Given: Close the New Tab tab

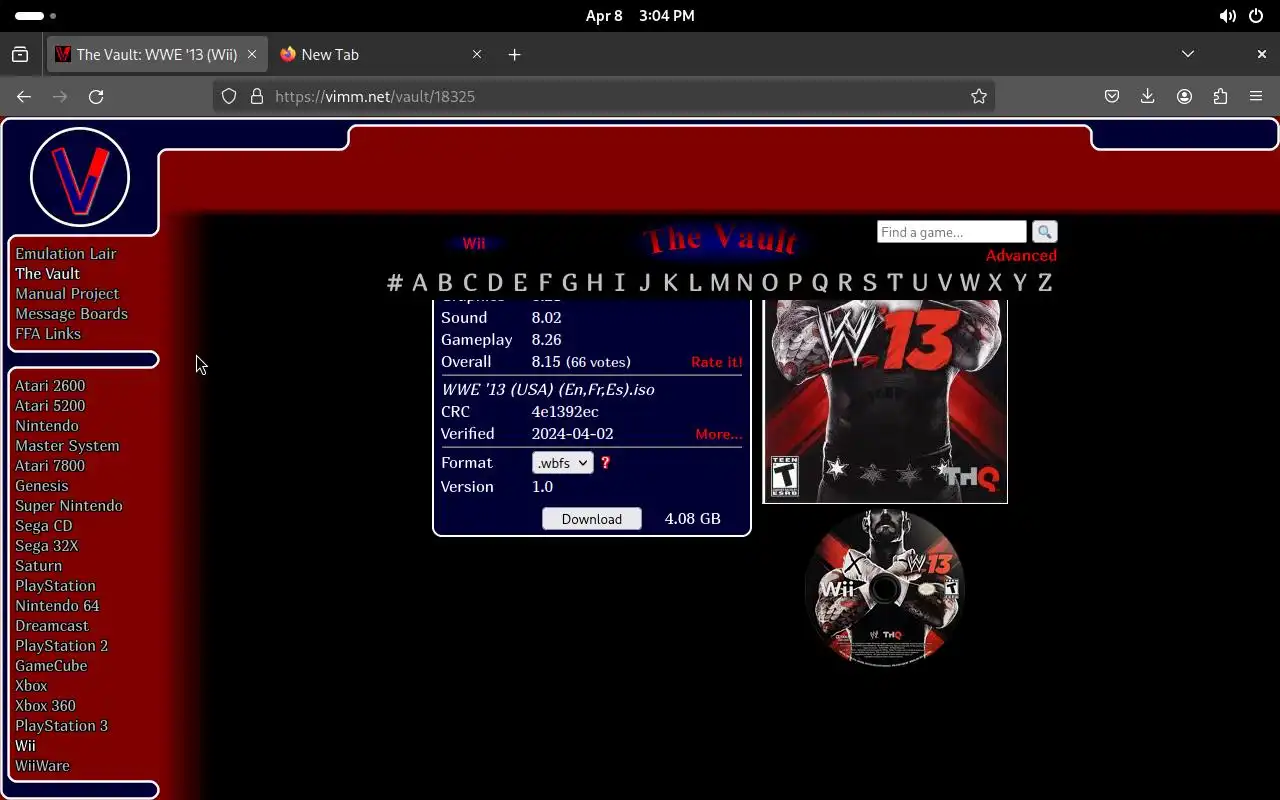Looking at the screenshot, I should point(477,54).
